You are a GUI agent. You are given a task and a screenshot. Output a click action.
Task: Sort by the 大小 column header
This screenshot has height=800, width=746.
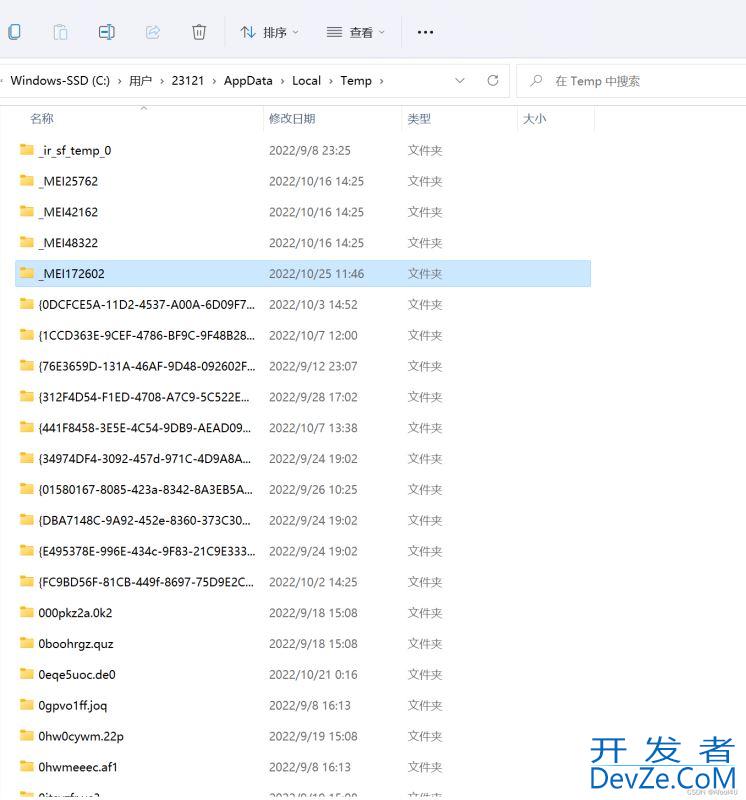point(534,118)
